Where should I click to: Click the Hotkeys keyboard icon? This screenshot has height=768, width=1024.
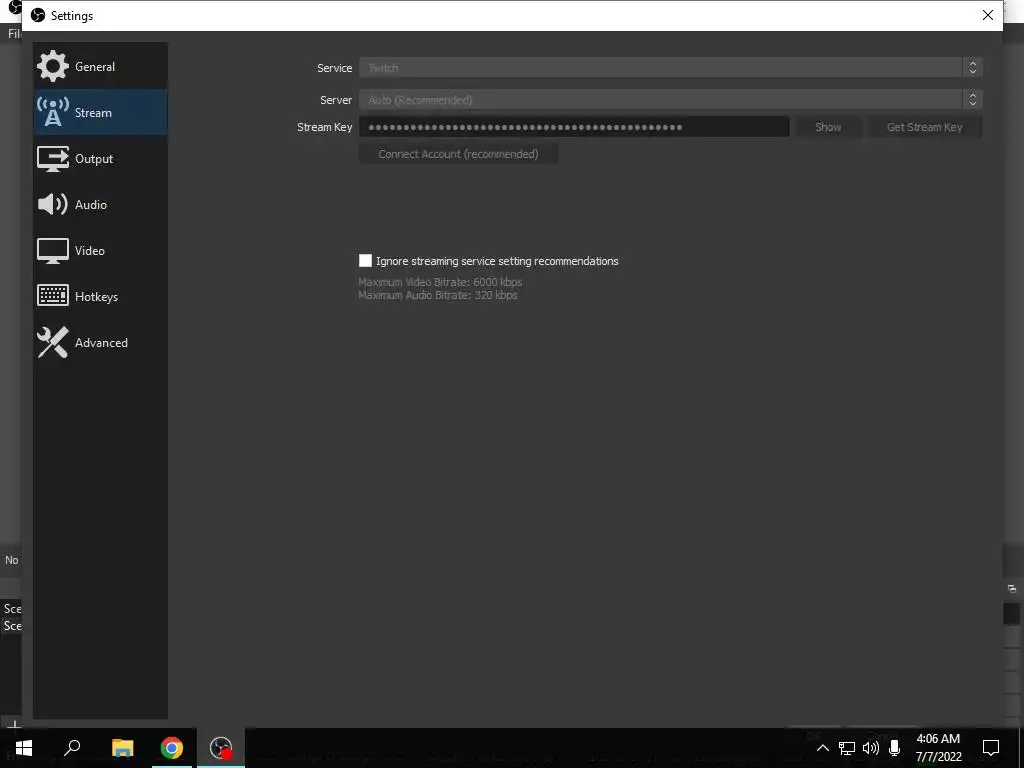click(x=52, y=295)
